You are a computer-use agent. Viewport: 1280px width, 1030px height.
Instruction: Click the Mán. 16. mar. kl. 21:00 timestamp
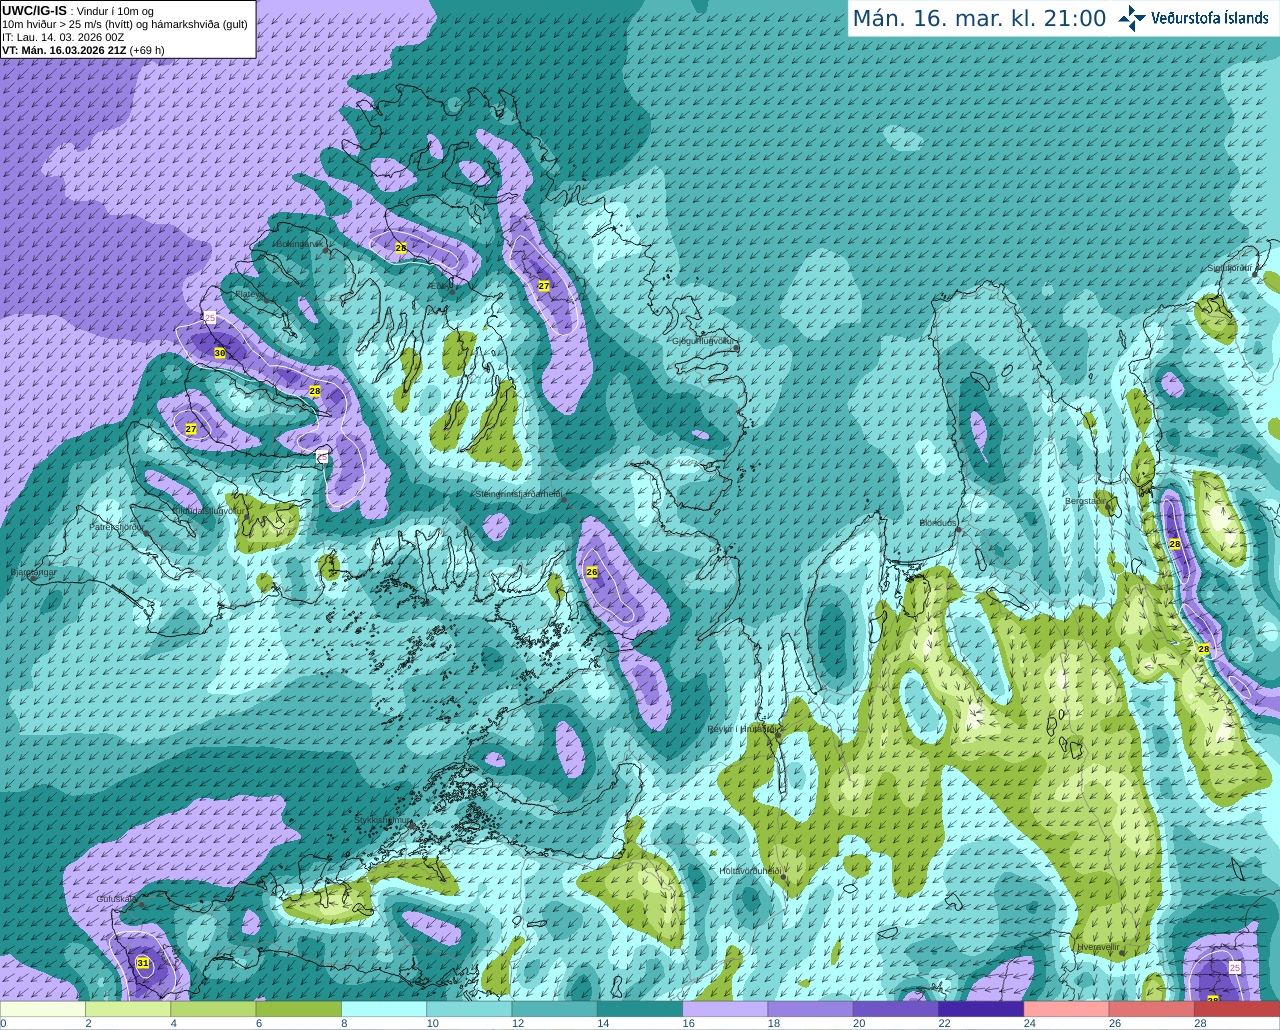(x=979, y=18)
